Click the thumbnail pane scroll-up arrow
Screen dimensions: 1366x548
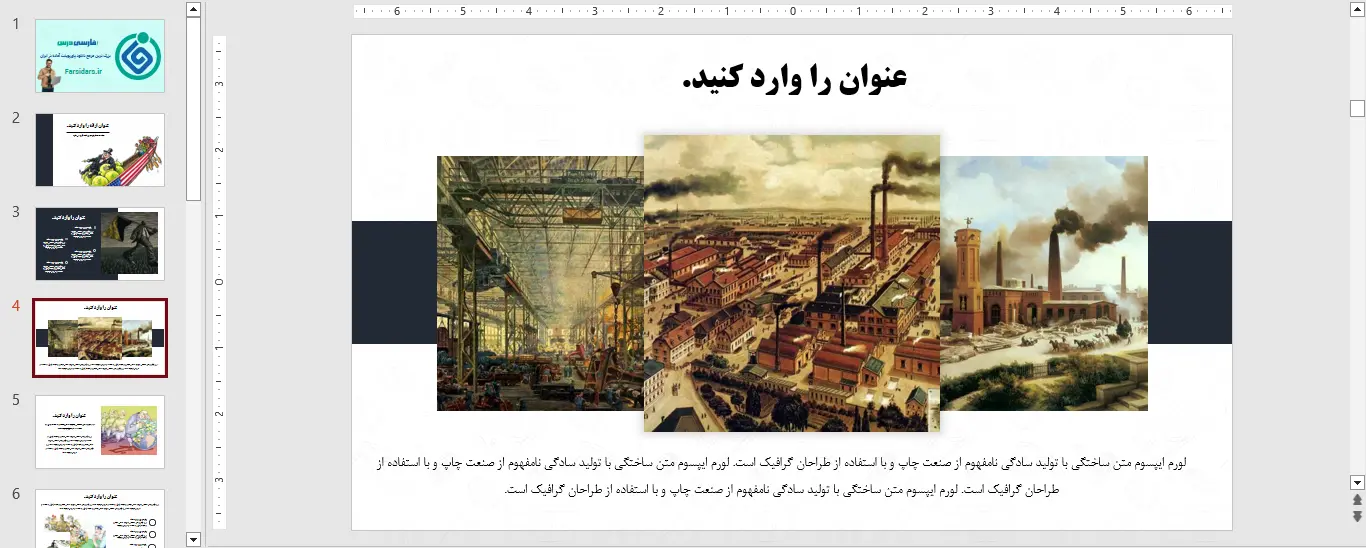pyautogui.click(x=194, y=10)
